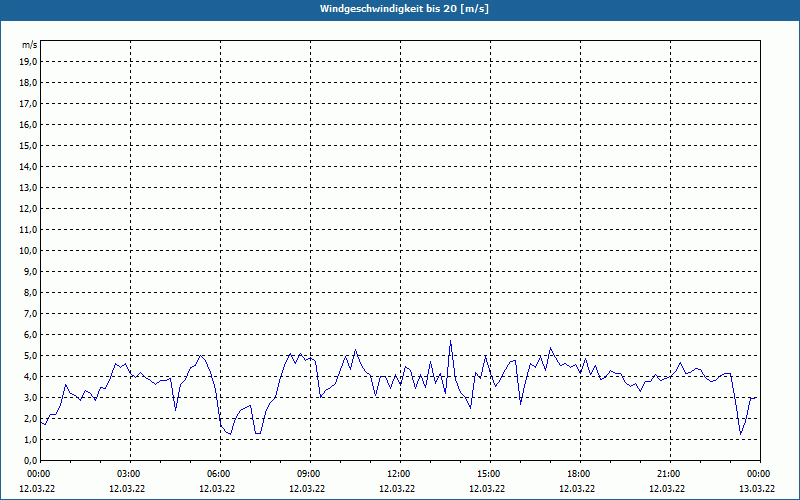Click the 11,0 y-axis label
The width and height of the screenshot is (800, 500).
[29, 230]
